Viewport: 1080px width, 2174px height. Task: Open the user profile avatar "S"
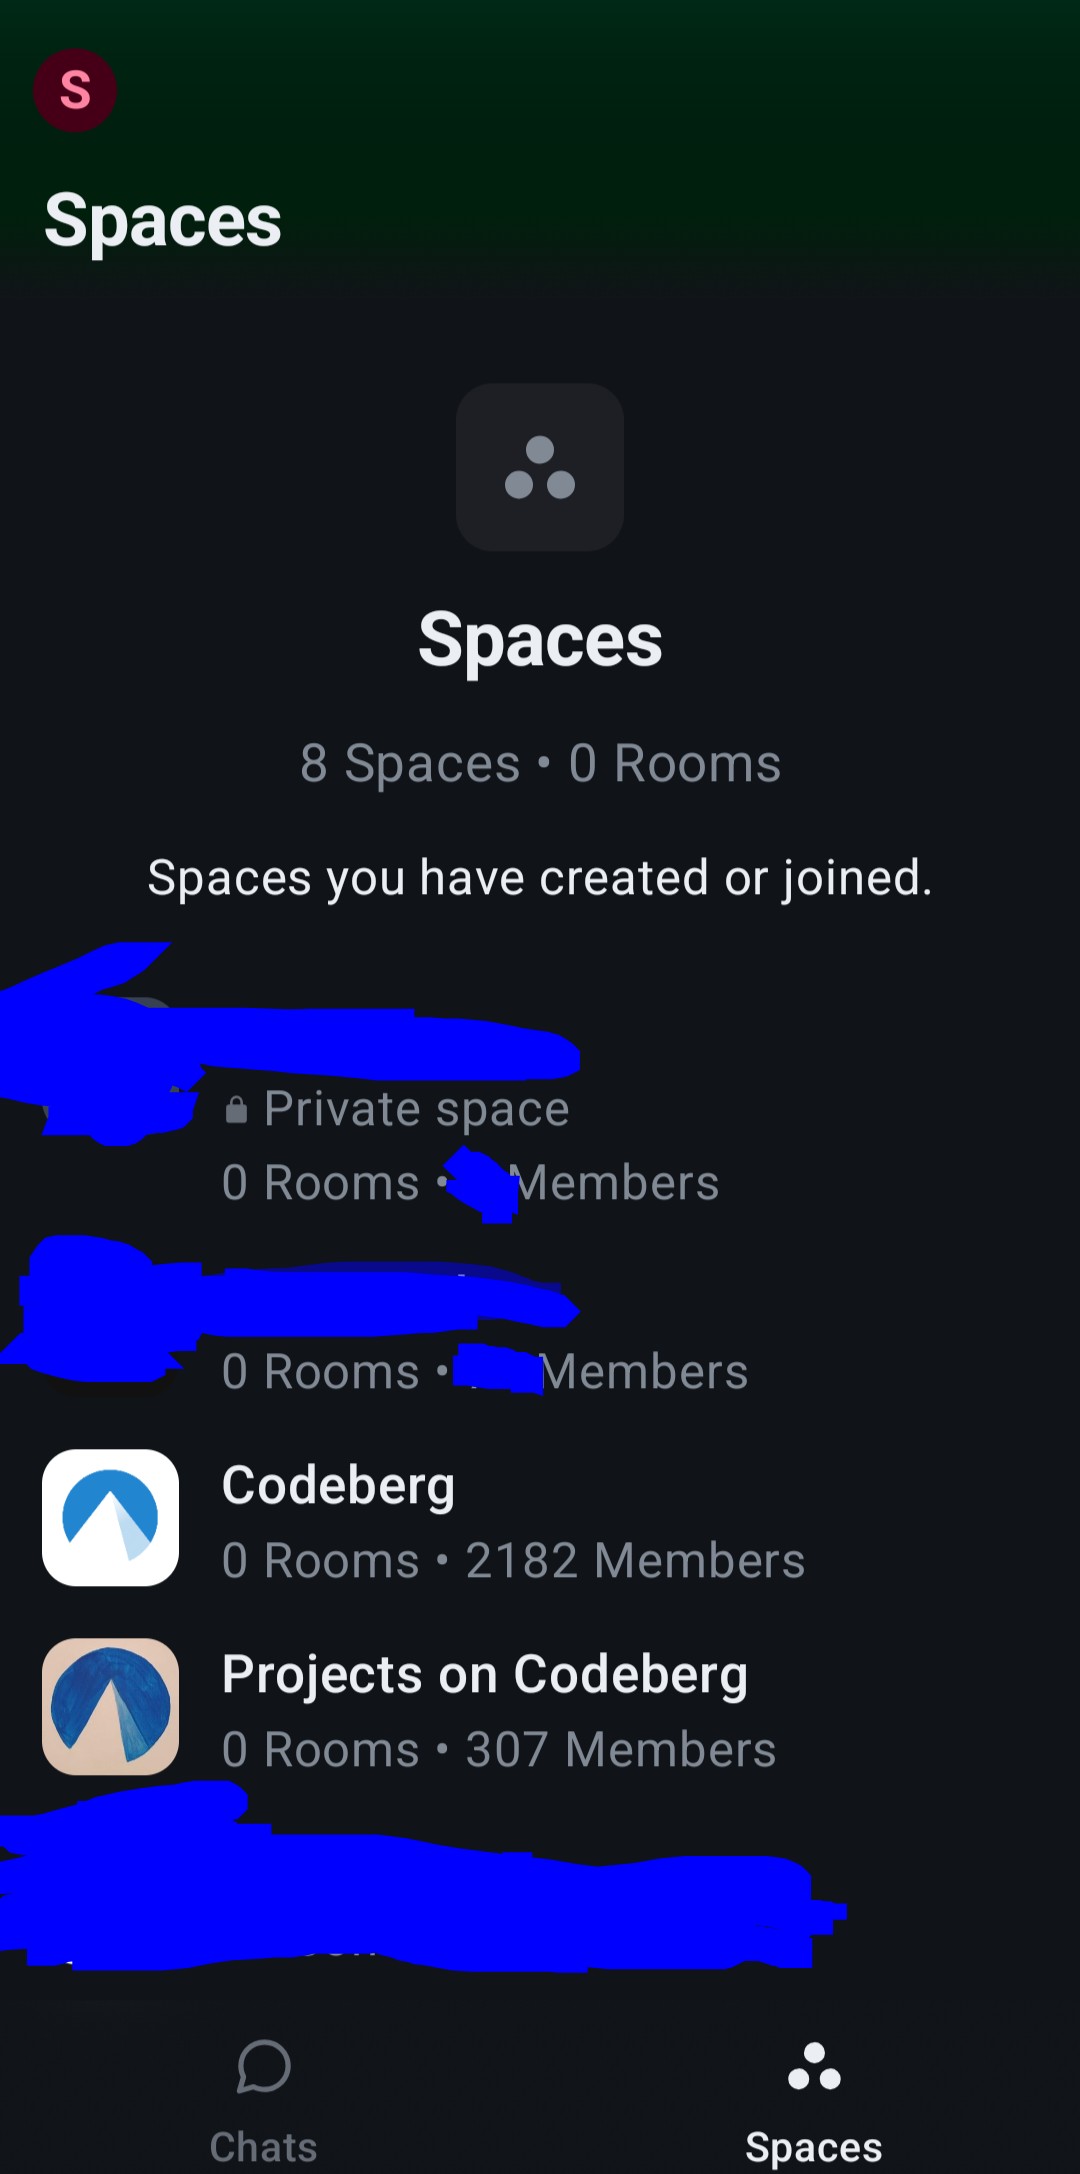click(x=75, y=90)
